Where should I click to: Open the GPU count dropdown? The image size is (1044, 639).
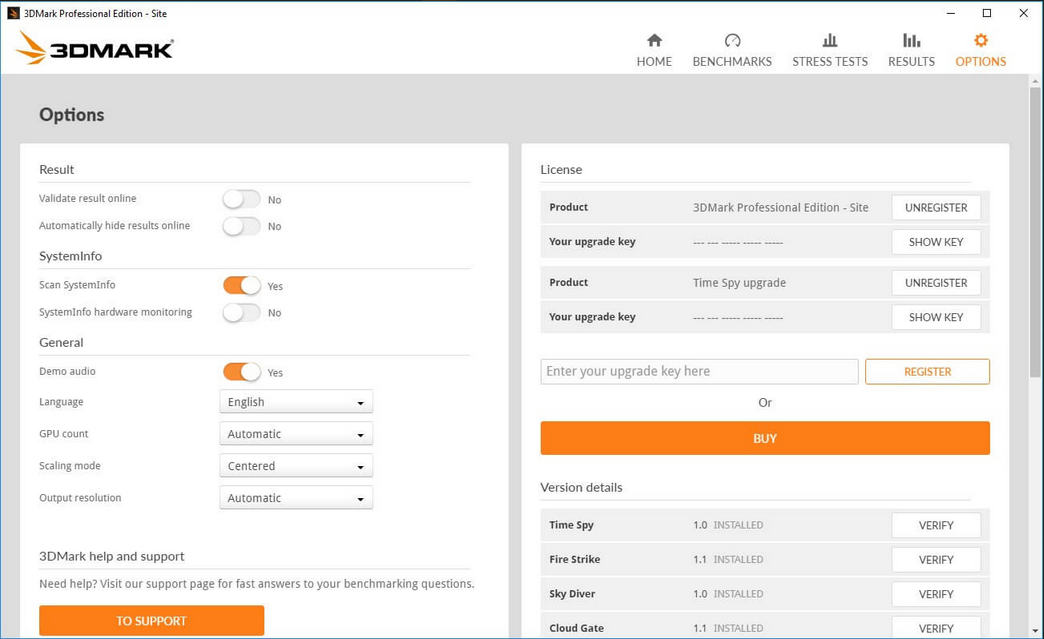click(x=296, y=434)
